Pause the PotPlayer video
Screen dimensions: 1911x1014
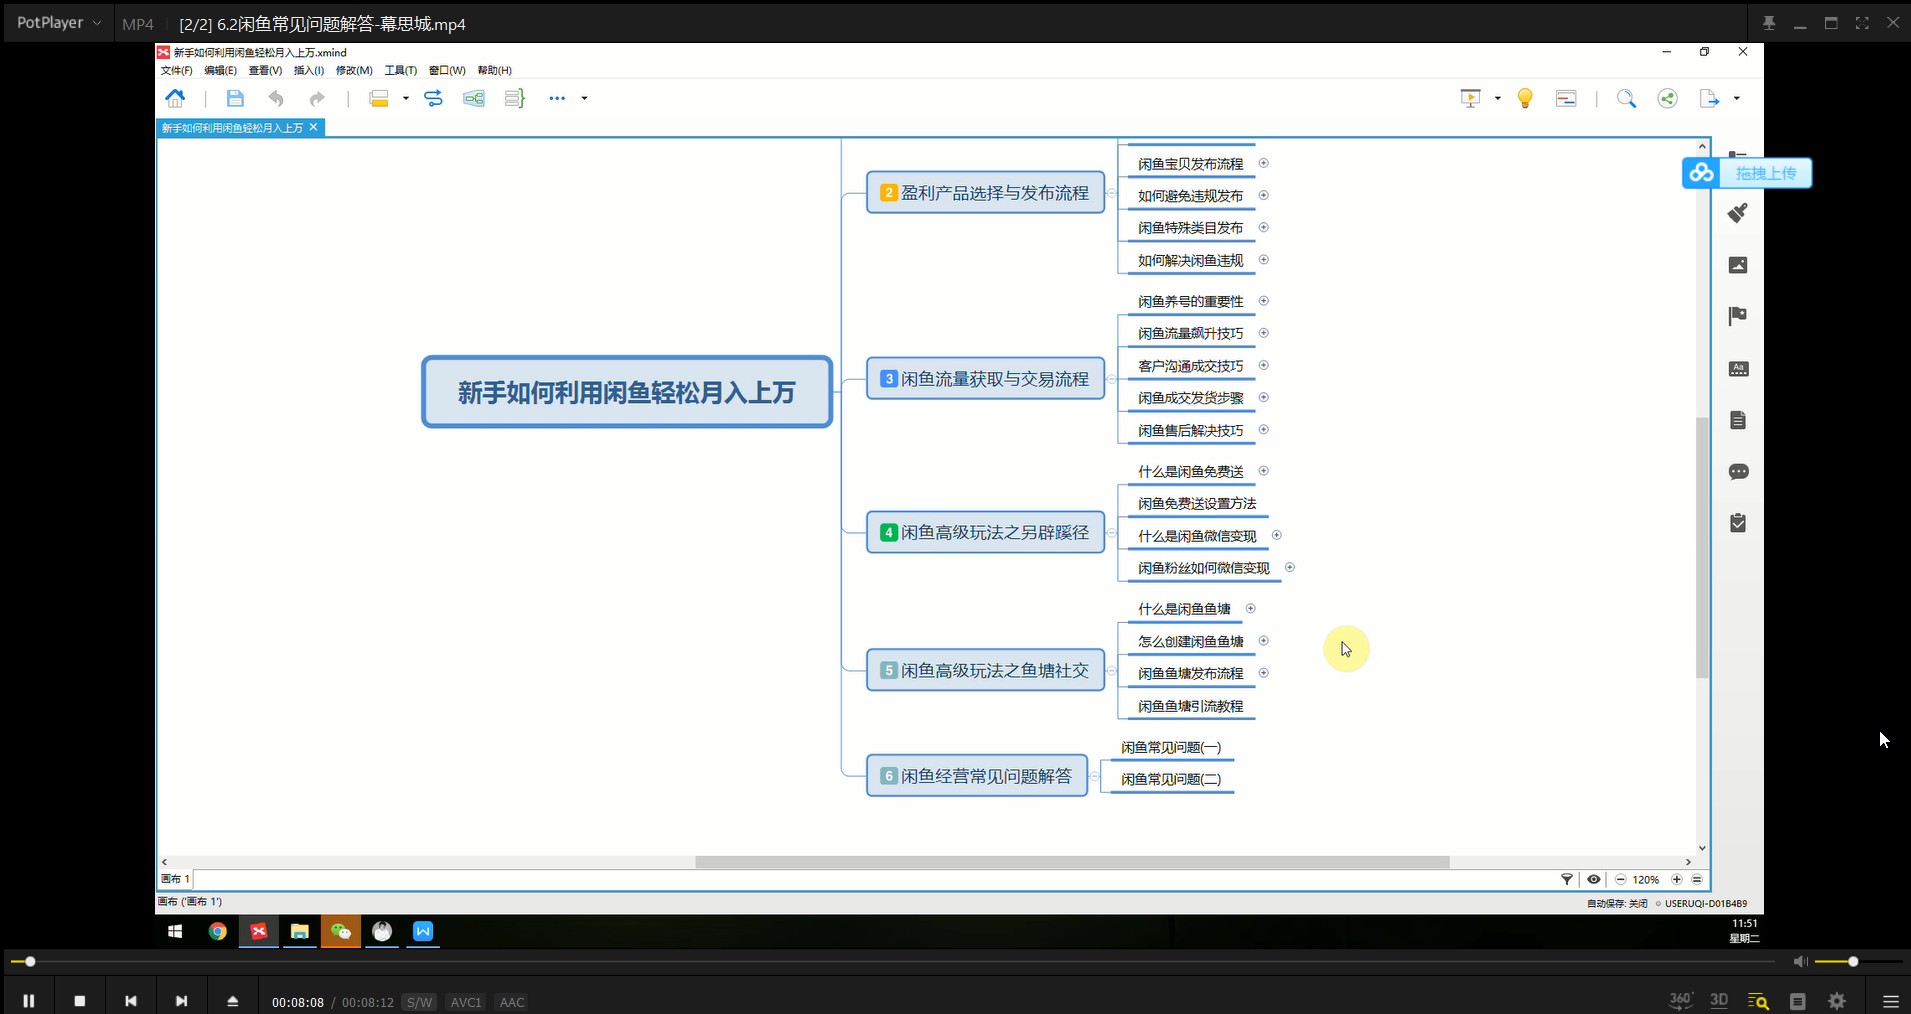[29, 1001]
